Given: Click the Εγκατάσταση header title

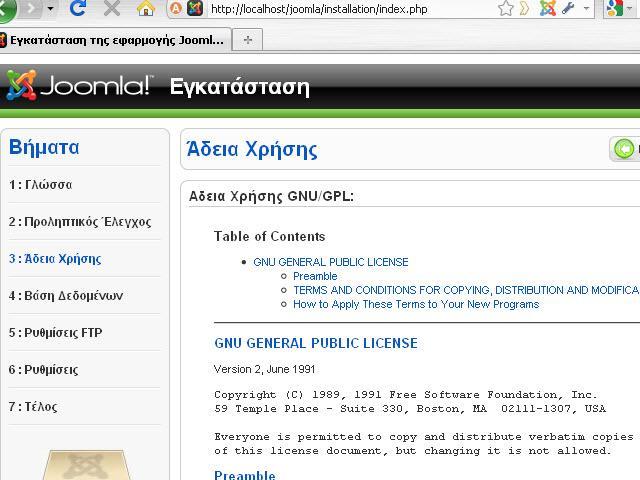Looking at the screenshot, I should 240,87.
